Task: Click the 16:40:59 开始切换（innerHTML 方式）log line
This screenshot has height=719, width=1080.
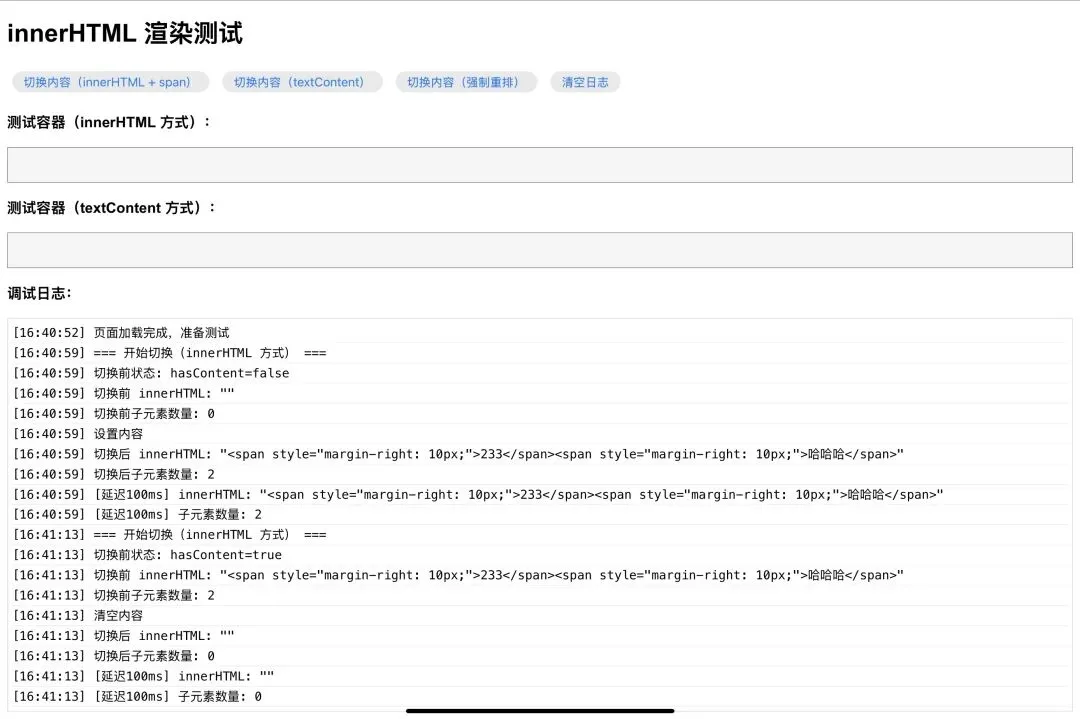Action: point(540,353)
